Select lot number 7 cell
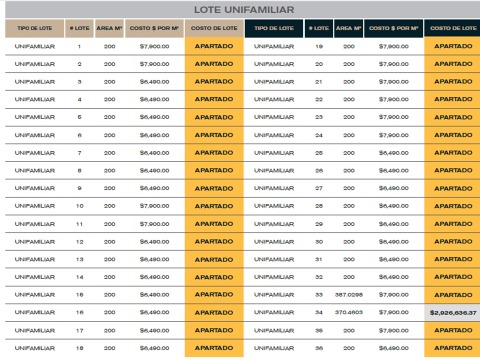The height and width of the screenshot is (360, 480). point(79,153)
